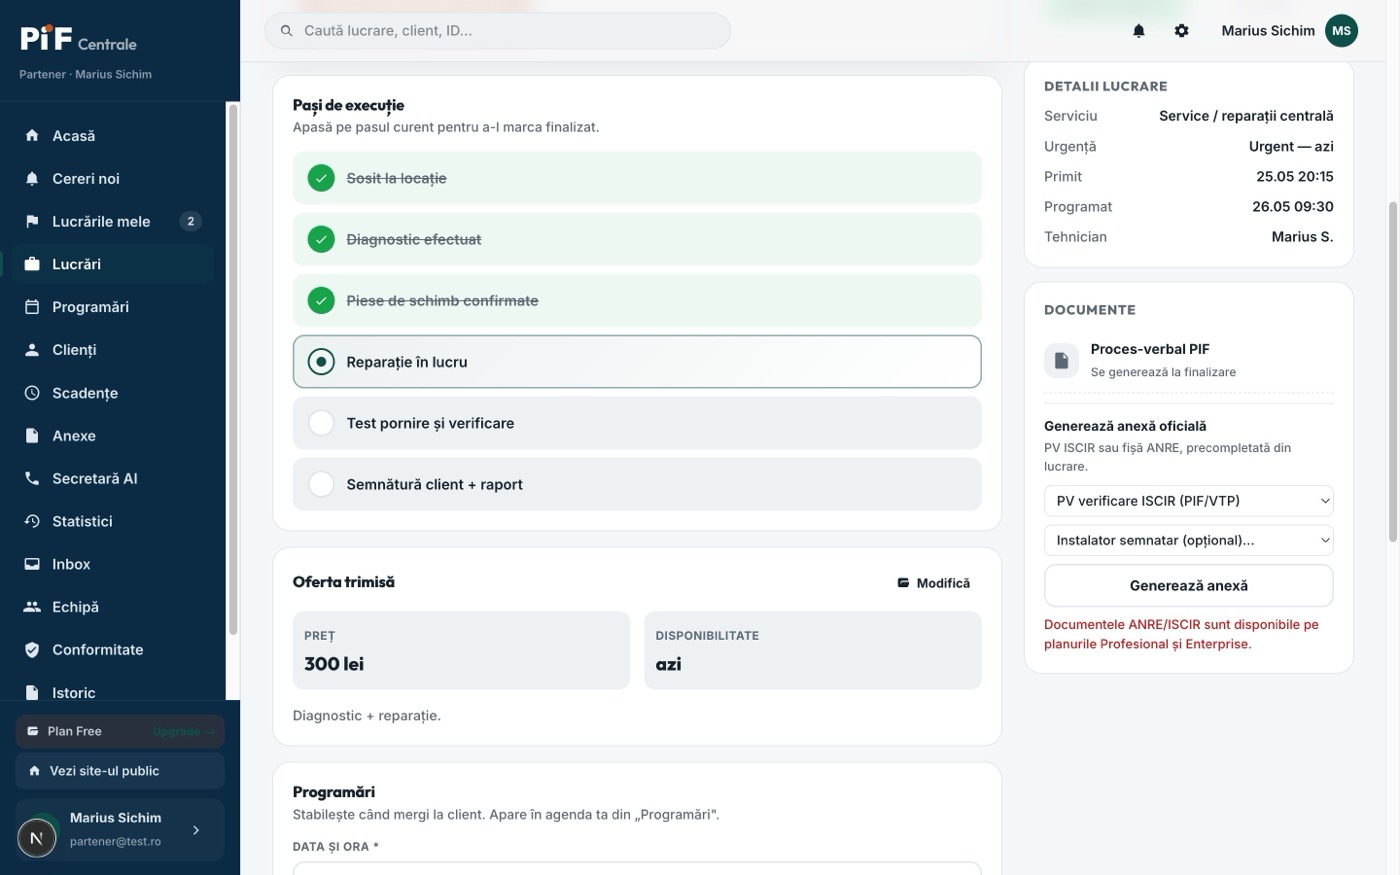Click the Modifică offer button
Viewport: 1400px width, 875px height.
point(933,583)
